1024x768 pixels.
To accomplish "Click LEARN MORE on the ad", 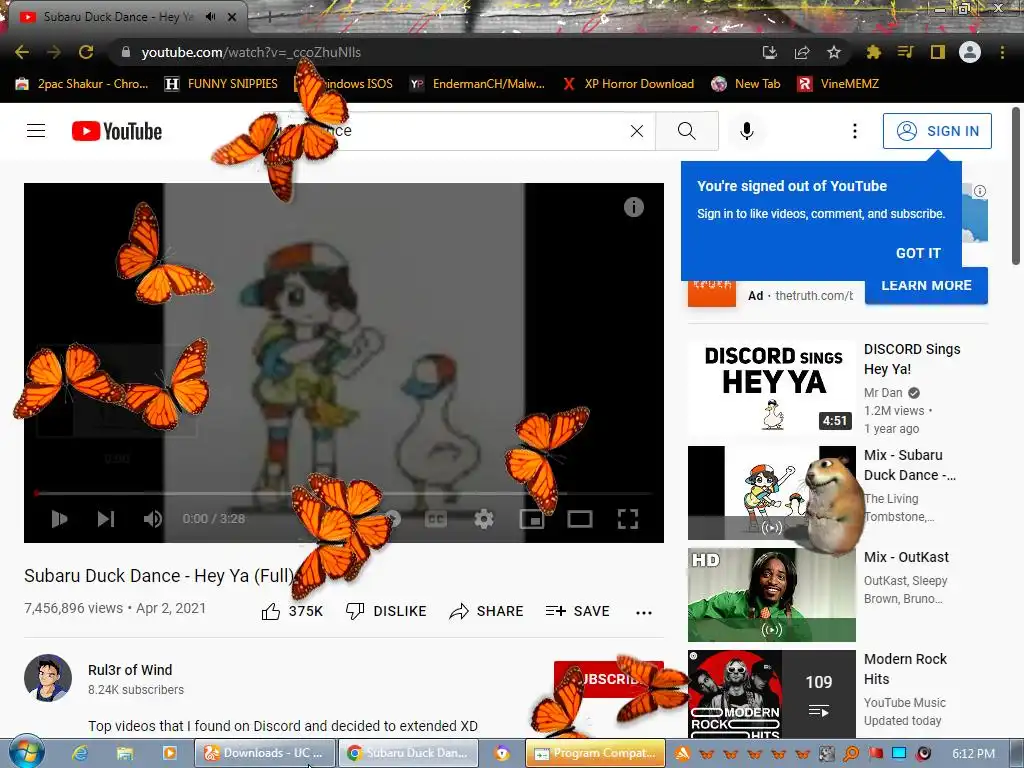I will (926, 285).
